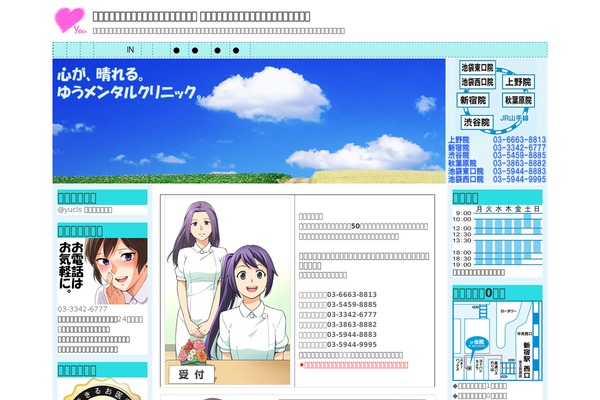Screen dimensions: 600x400
Task: Click the pink heart You logo
Action: coord(70,20)
